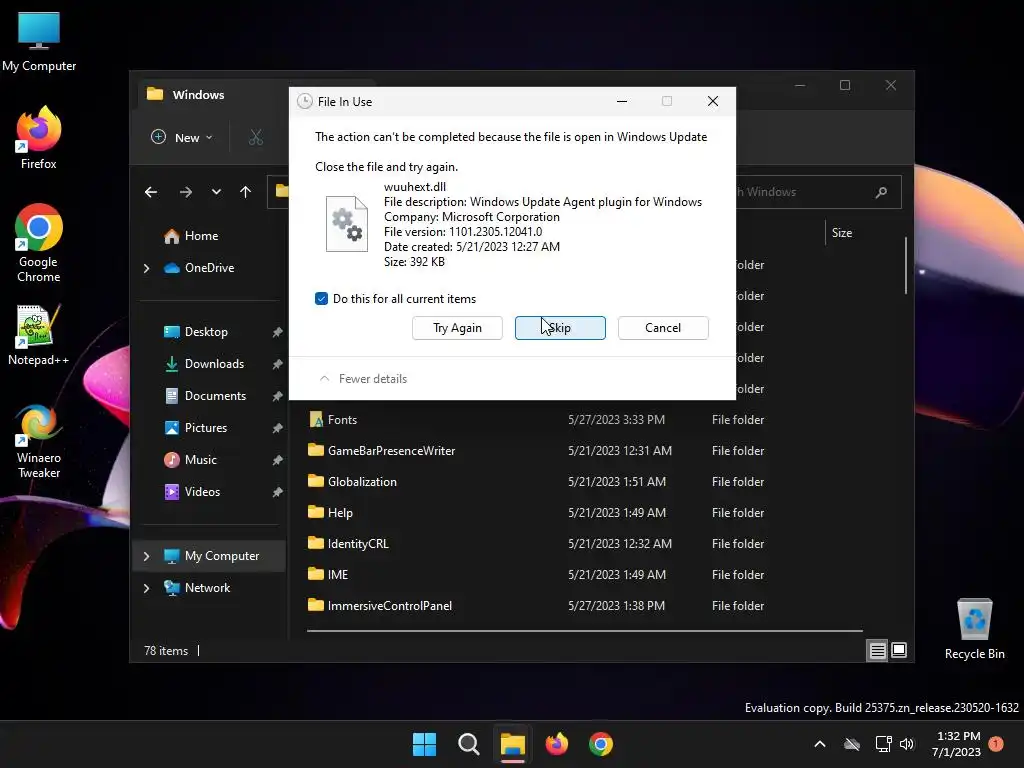Cancel the File In Use dialog
1024x768 pixels.
663,328
